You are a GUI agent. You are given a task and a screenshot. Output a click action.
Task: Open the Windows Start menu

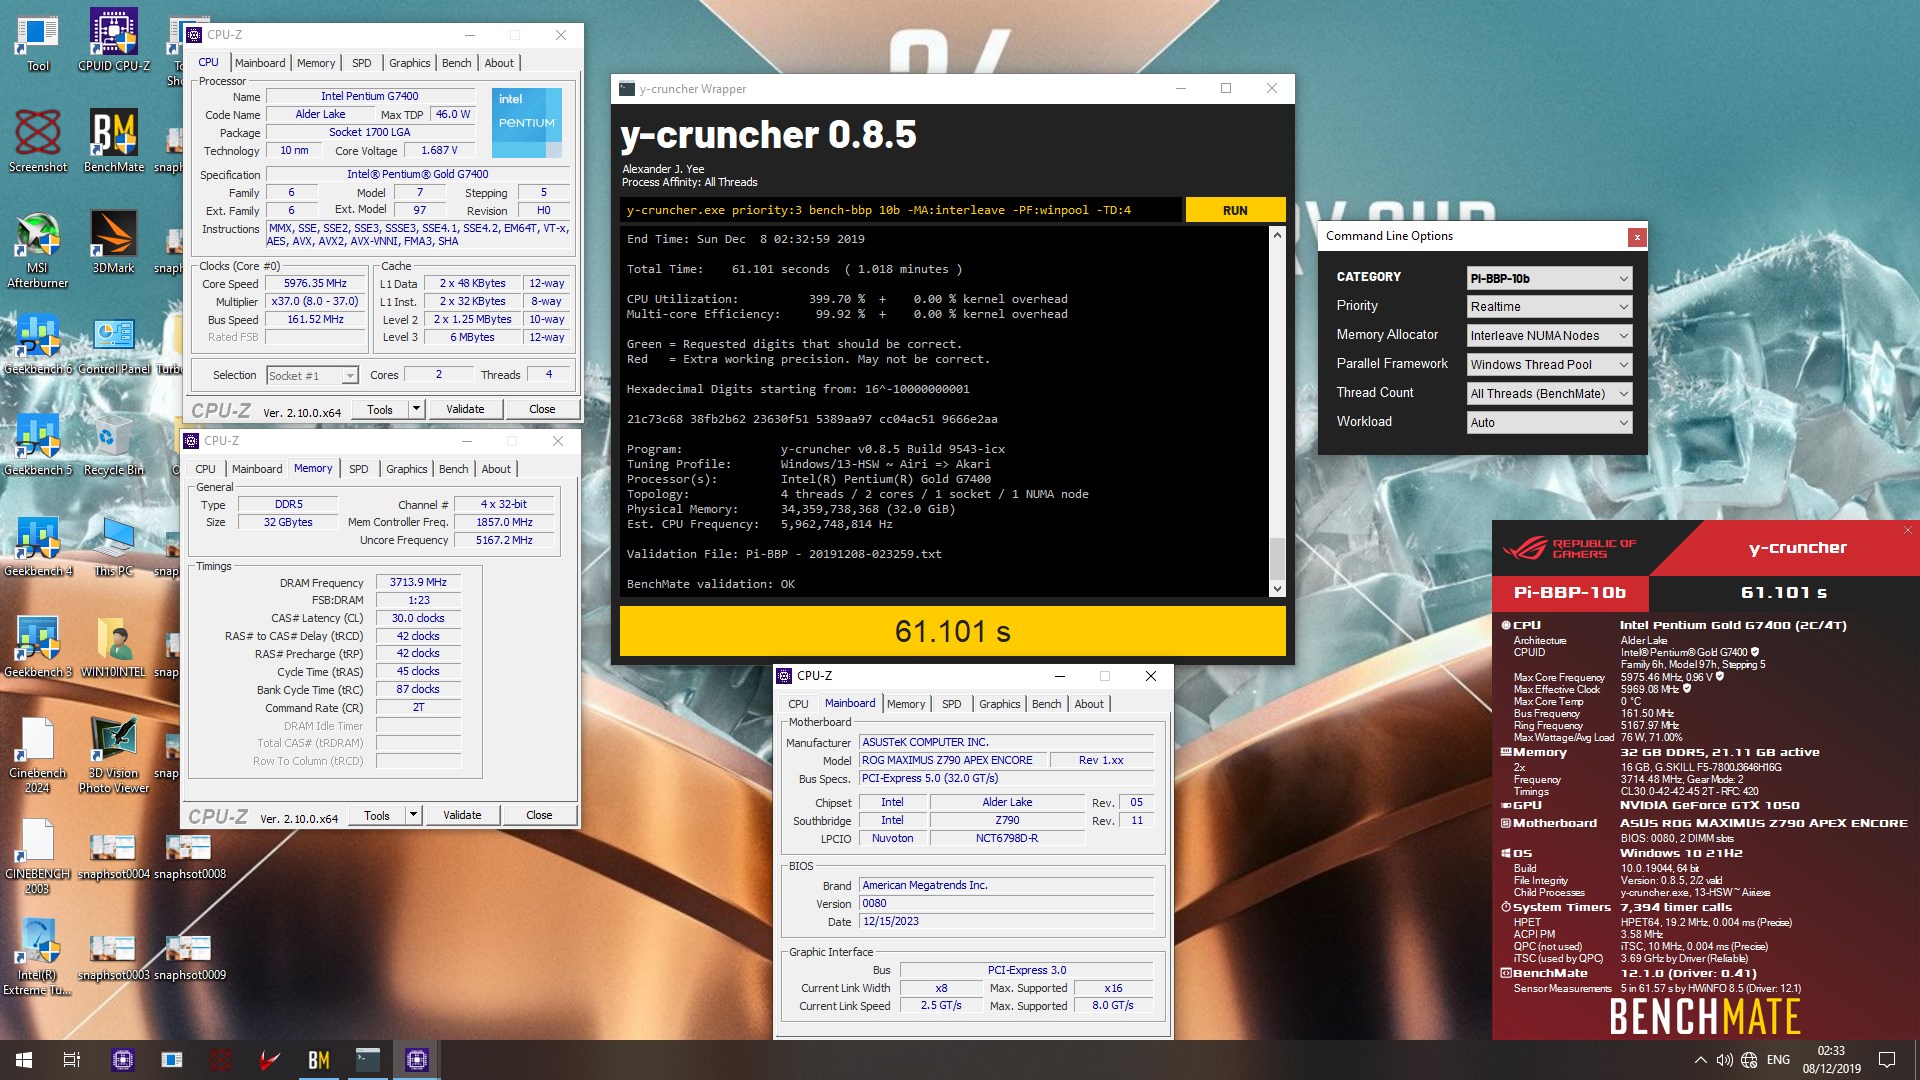point(24,1060)
